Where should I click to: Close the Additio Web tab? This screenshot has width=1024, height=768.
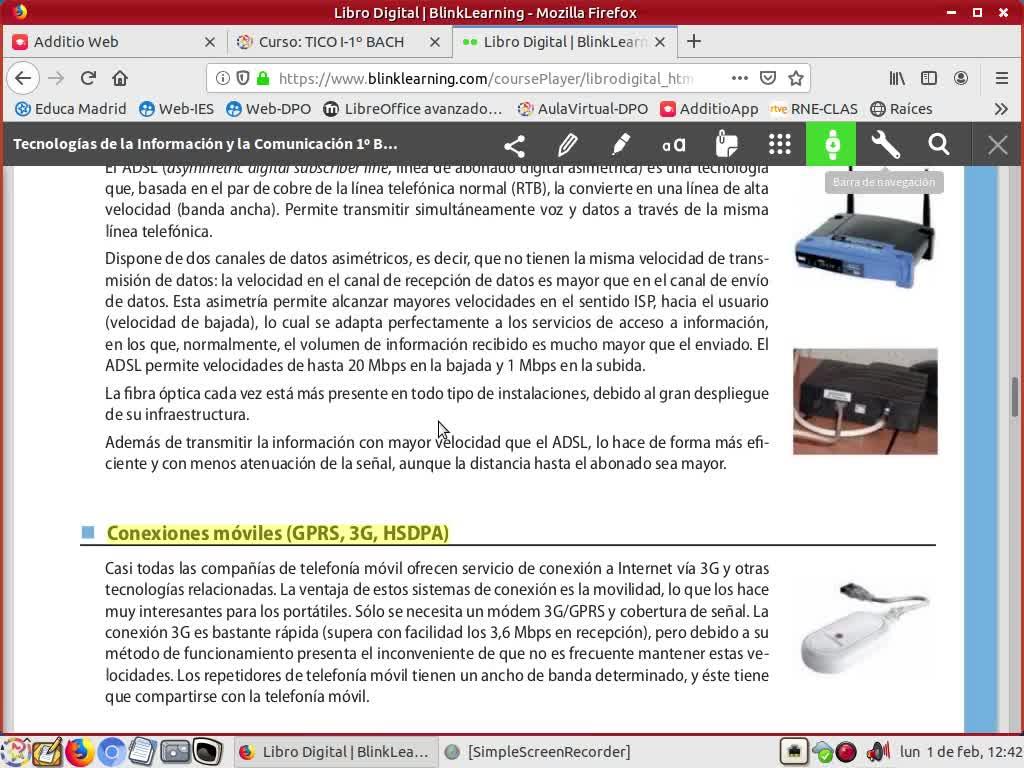[210, 42]
